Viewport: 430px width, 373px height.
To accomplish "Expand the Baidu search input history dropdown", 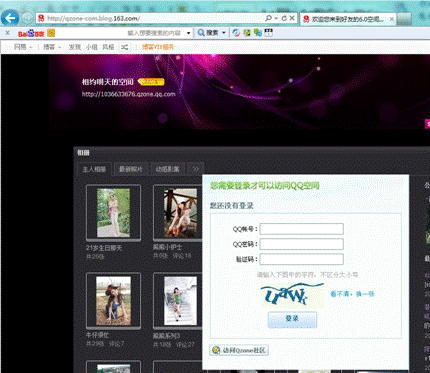I will pyautogui.click(x=189, y=33).
